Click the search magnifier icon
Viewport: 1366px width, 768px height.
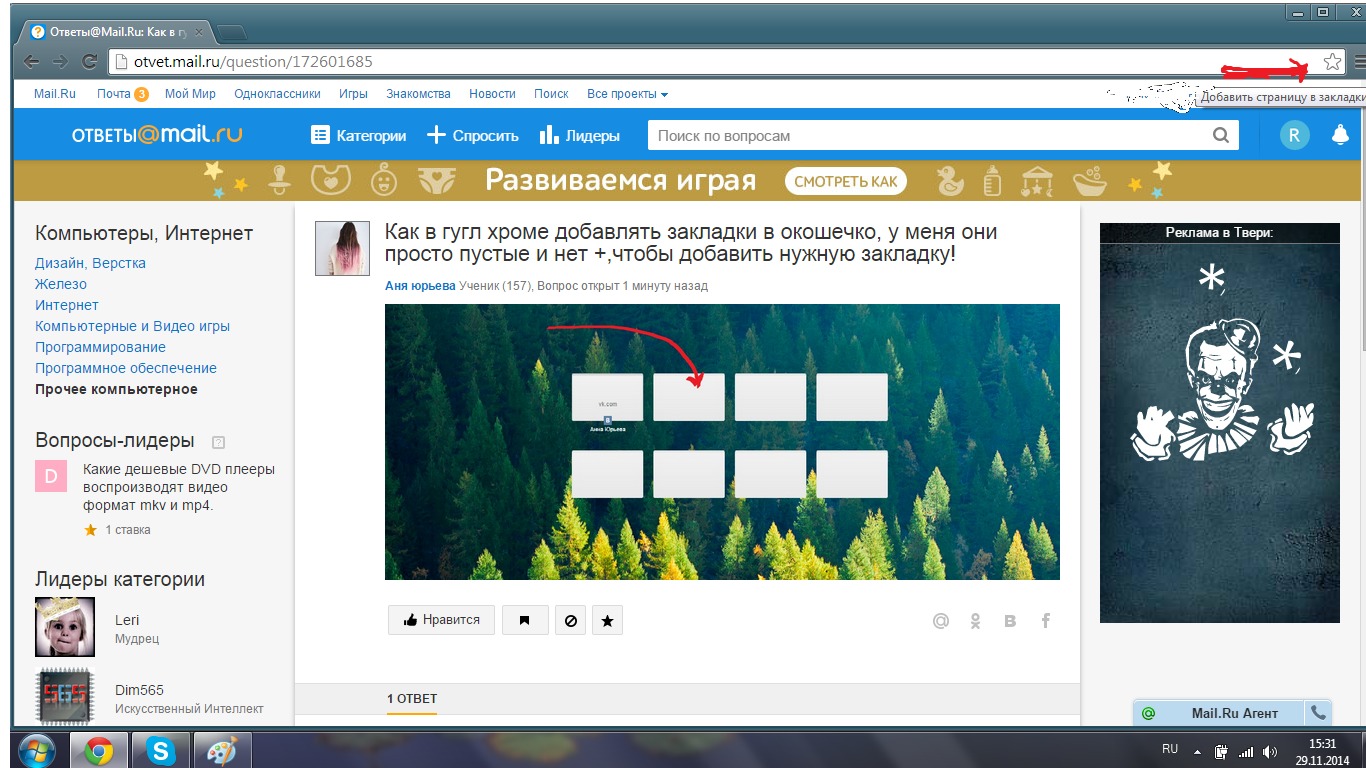(x=1221, y=136)
